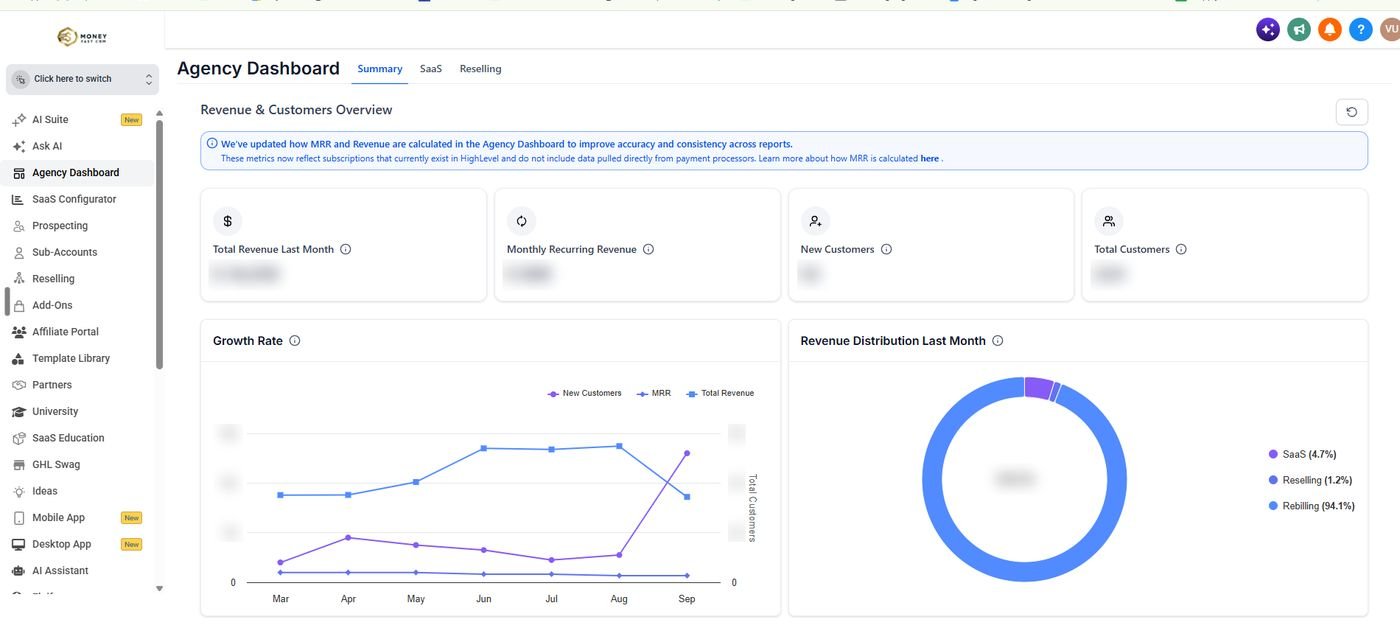Switch to the SaaS tab
This screenshot has height=642, width=1400.
tap(431, 69)
